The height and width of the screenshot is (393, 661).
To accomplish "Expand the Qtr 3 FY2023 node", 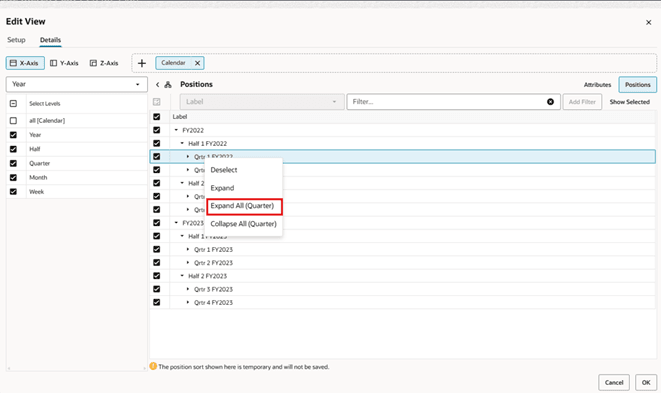I will click(x=188, y=289).
